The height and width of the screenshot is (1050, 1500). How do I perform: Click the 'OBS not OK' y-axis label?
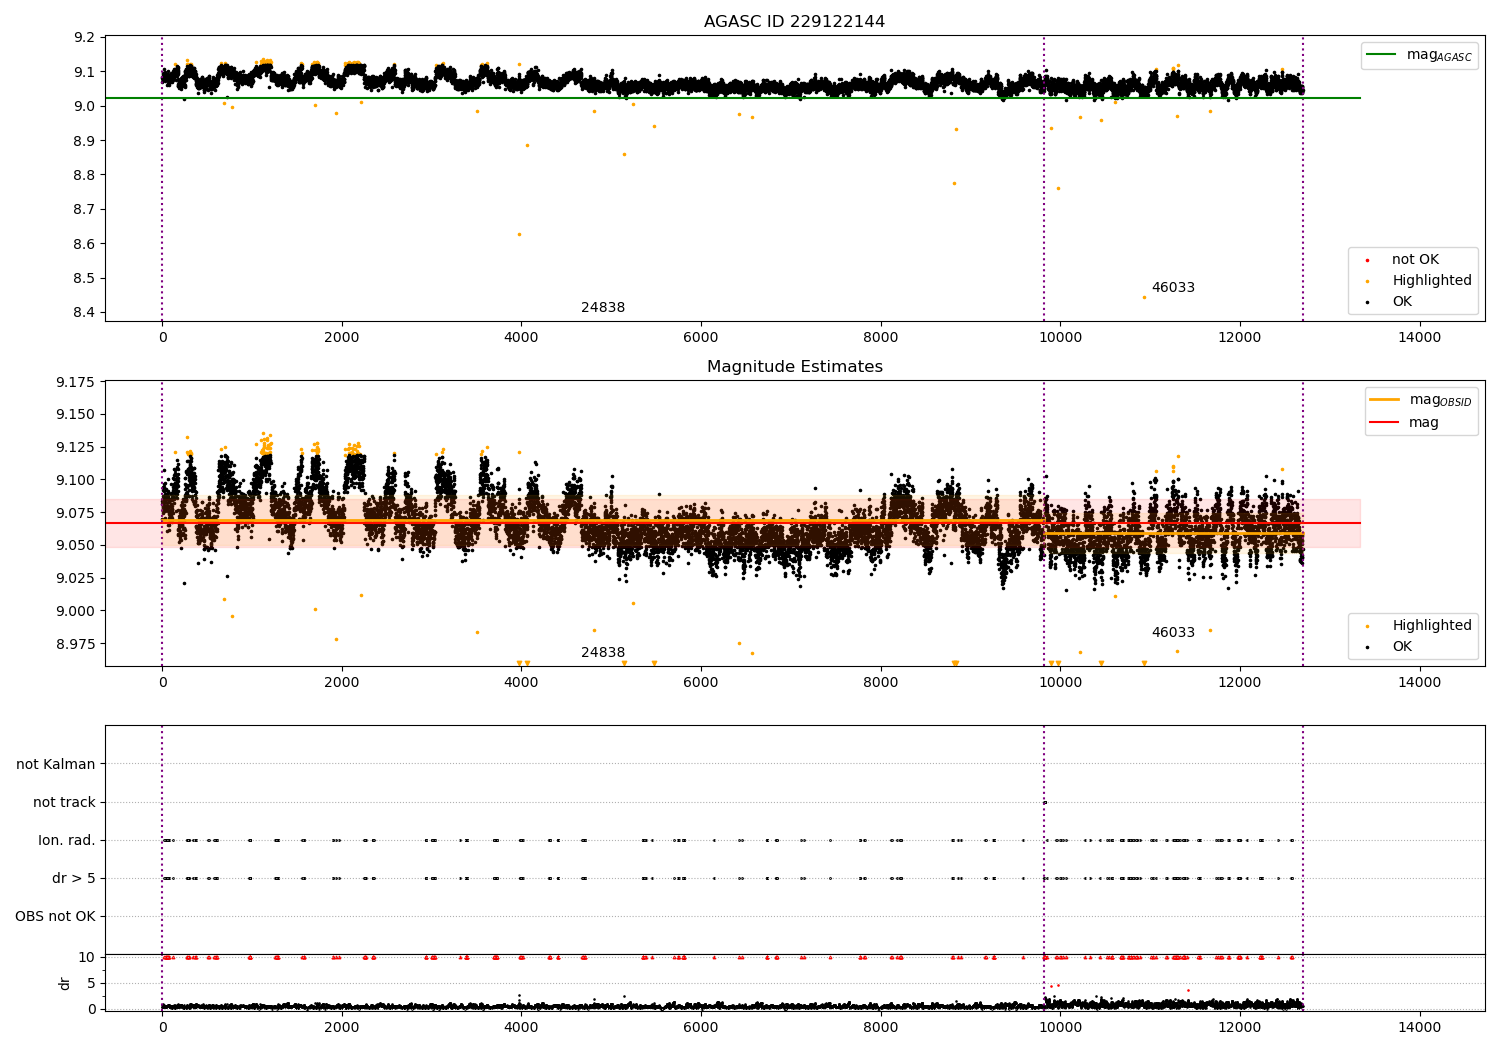coord(55,916)
